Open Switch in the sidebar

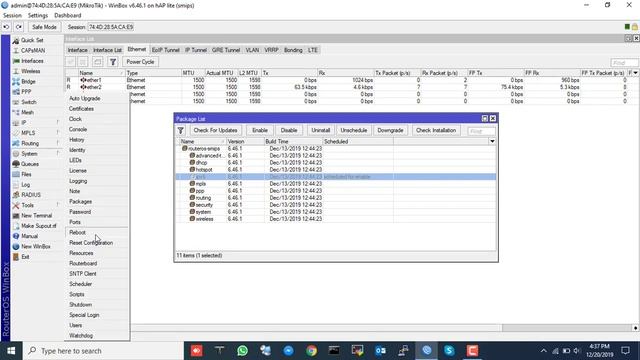[29, 102]
